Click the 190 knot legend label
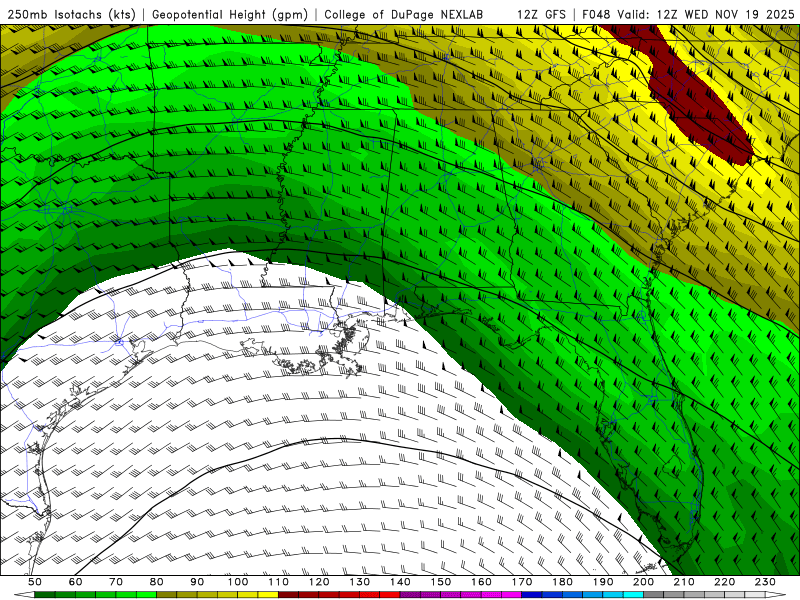 603,582
